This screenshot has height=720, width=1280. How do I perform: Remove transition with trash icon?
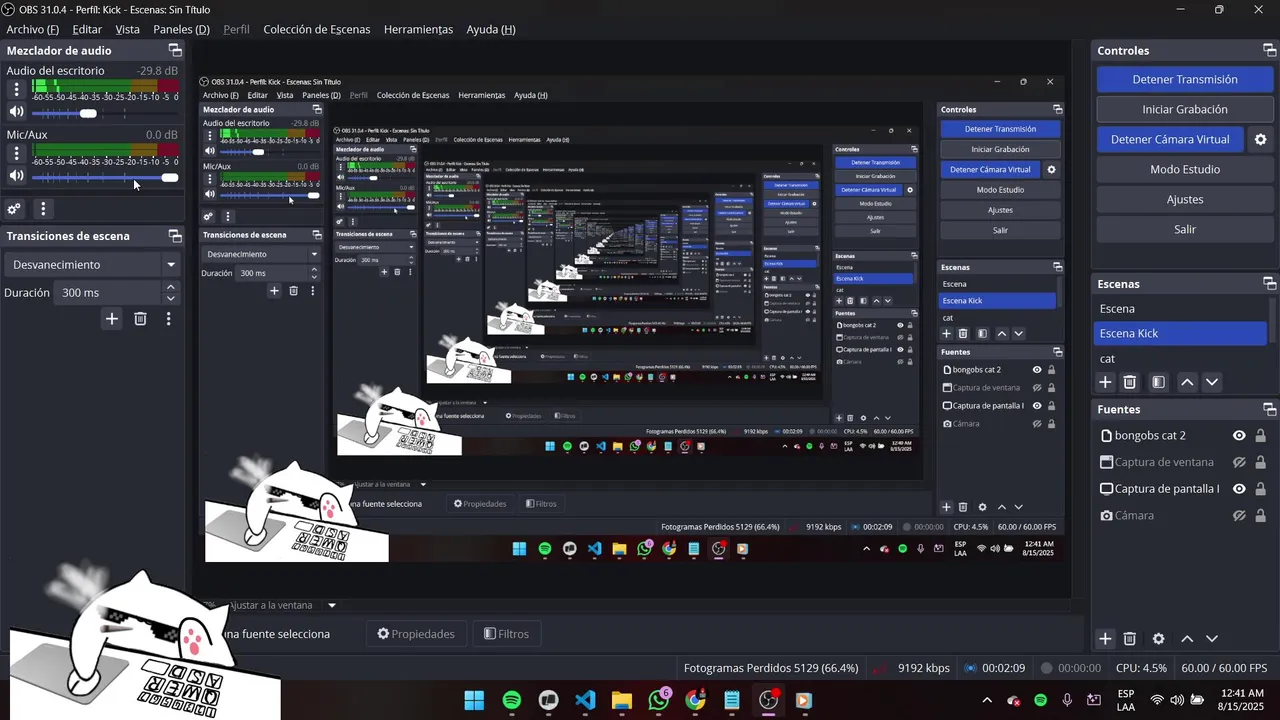point(140,319)
